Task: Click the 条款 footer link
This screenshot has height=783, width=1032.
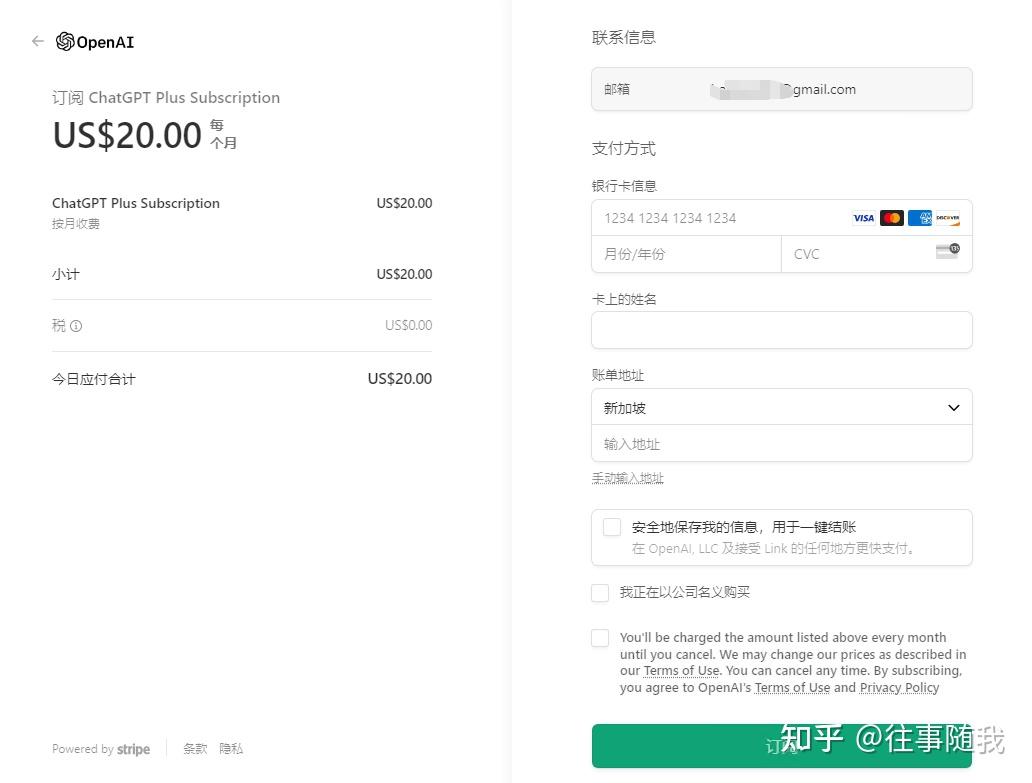Action: [x=195, y=748]
